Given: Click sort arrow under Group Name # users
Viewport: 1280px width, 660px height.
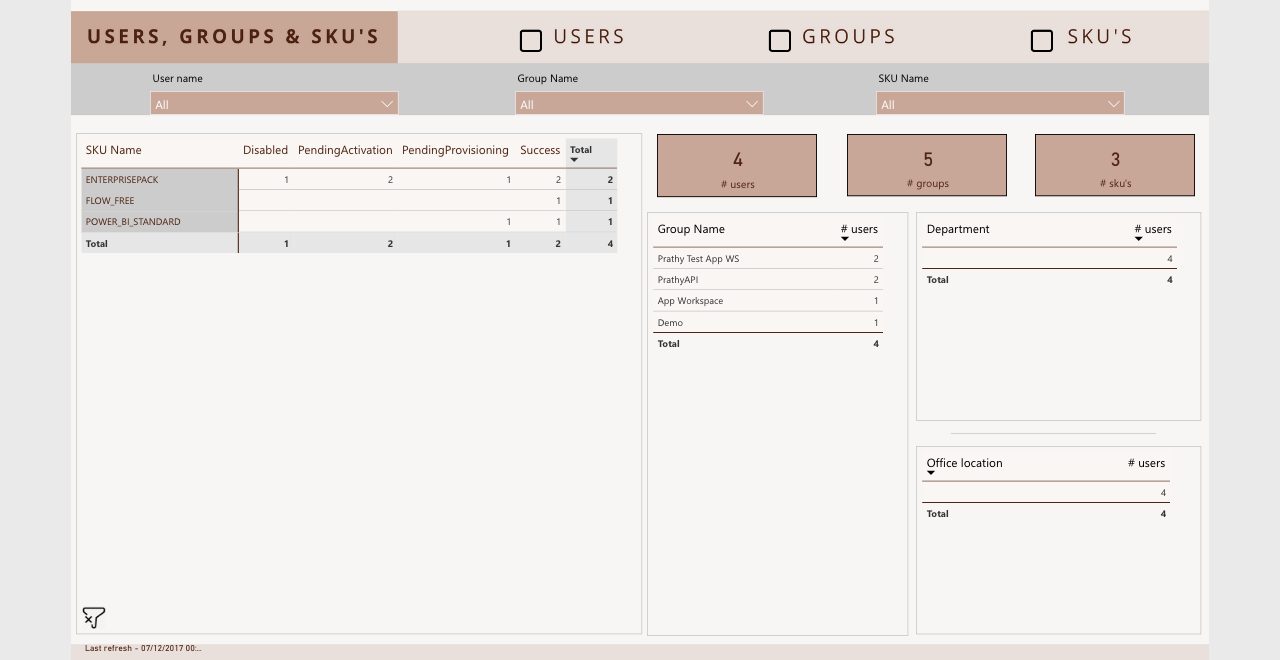Looking at the screenshot, I should coord(845,239).
